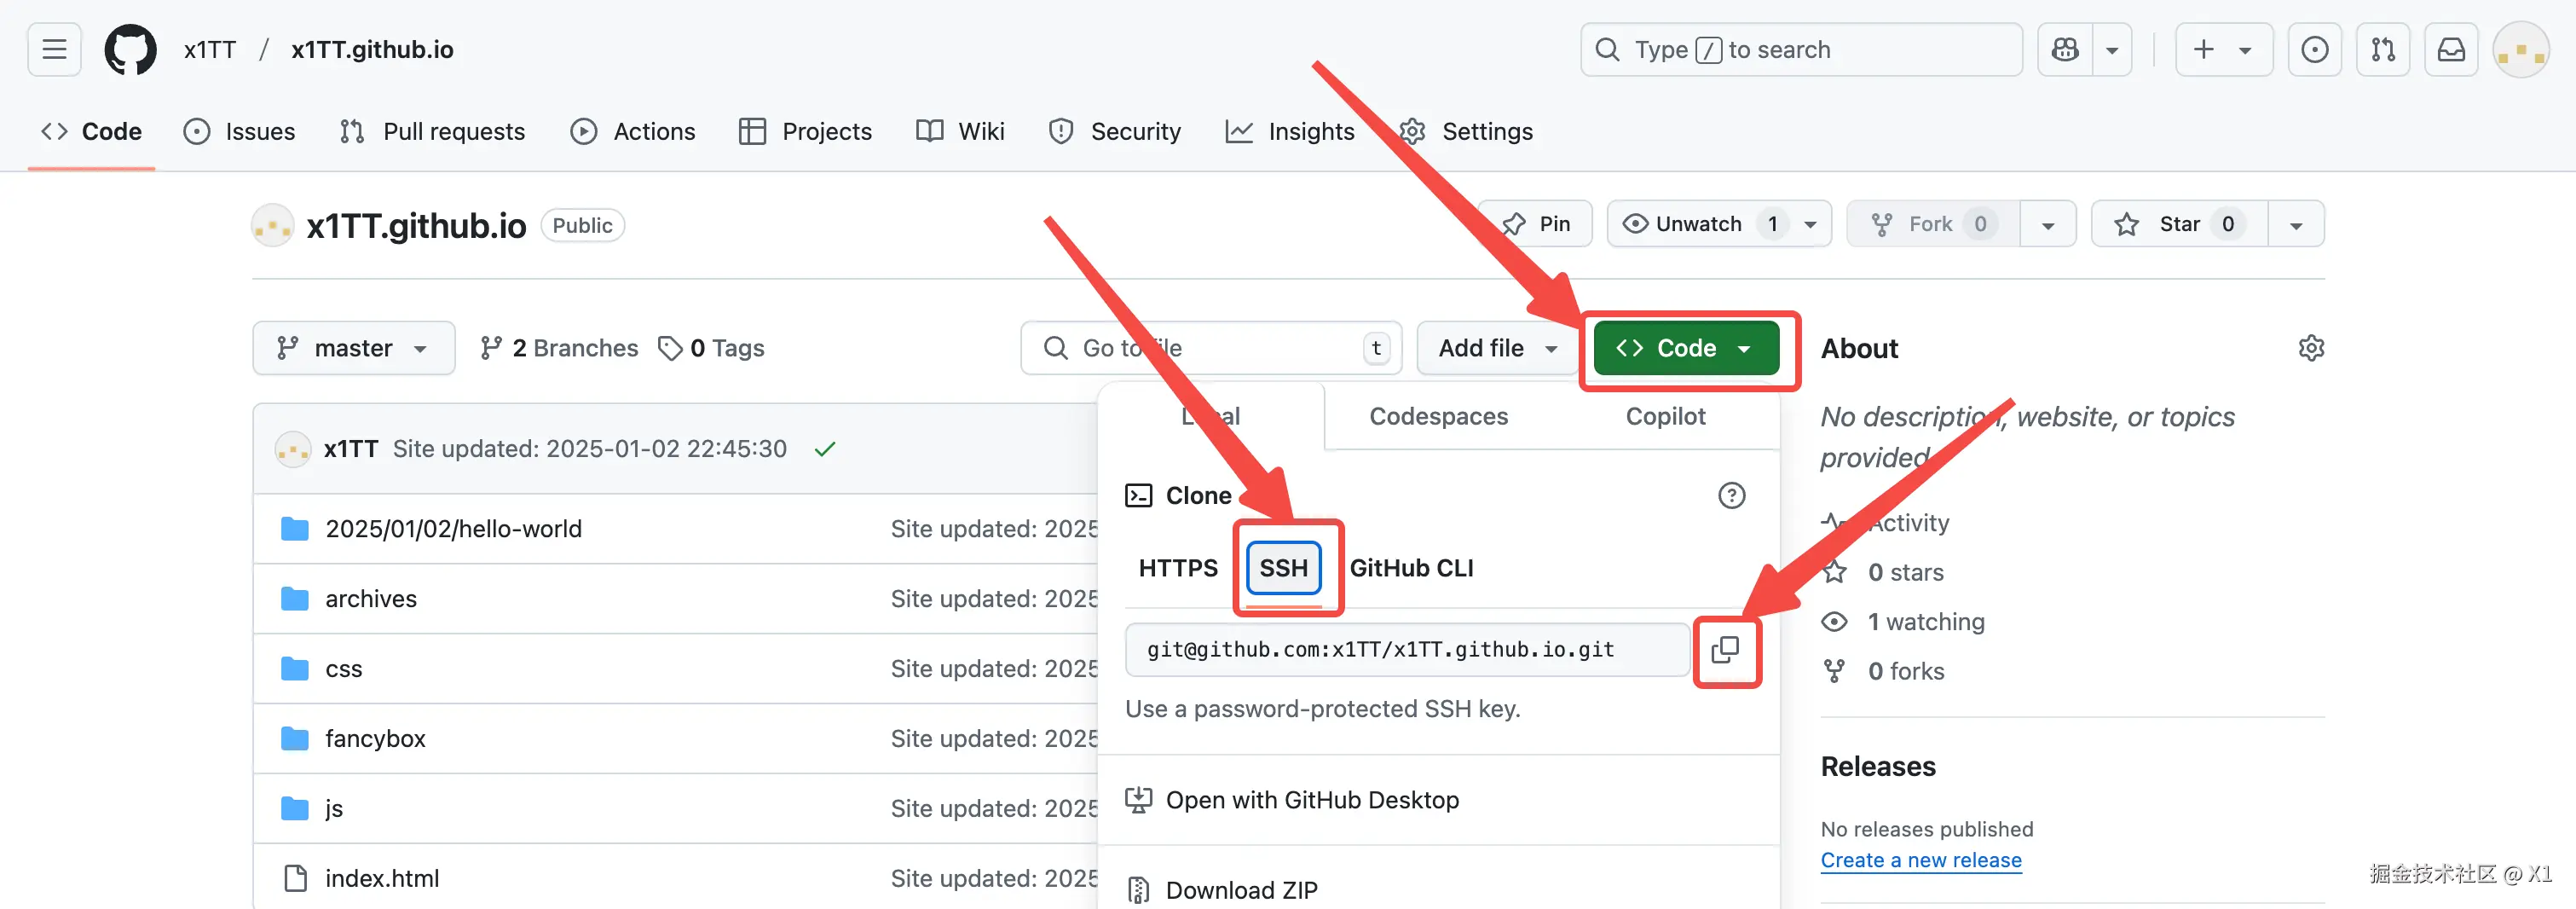Open the Actions tab
The height and width of the screenshot is (909, 2576).
pyautogui.click(x=633, y=131)
